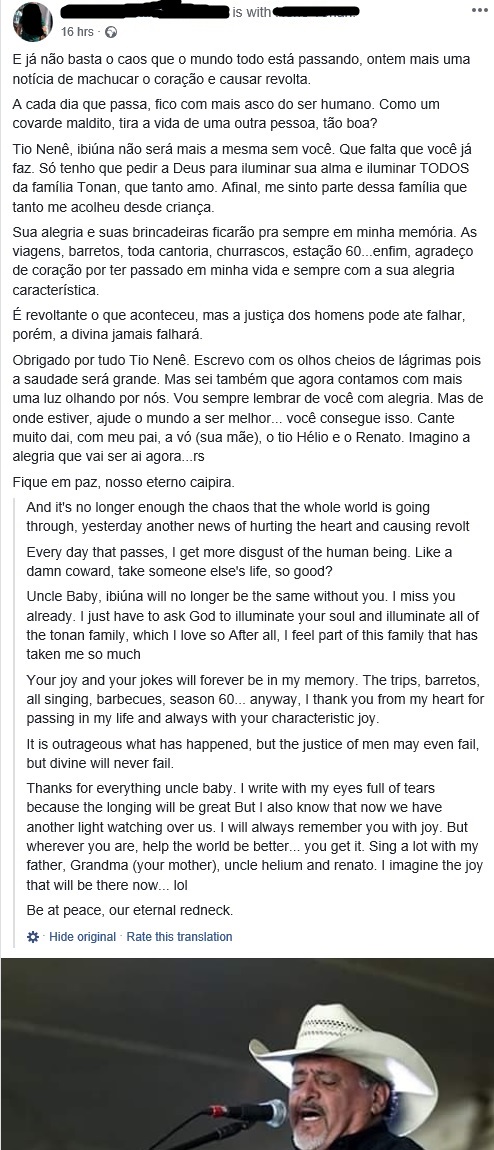Screen dimensions: 494x1150
Task: Toggle 'Hide original' text
Action: click(x=82, y=937)
